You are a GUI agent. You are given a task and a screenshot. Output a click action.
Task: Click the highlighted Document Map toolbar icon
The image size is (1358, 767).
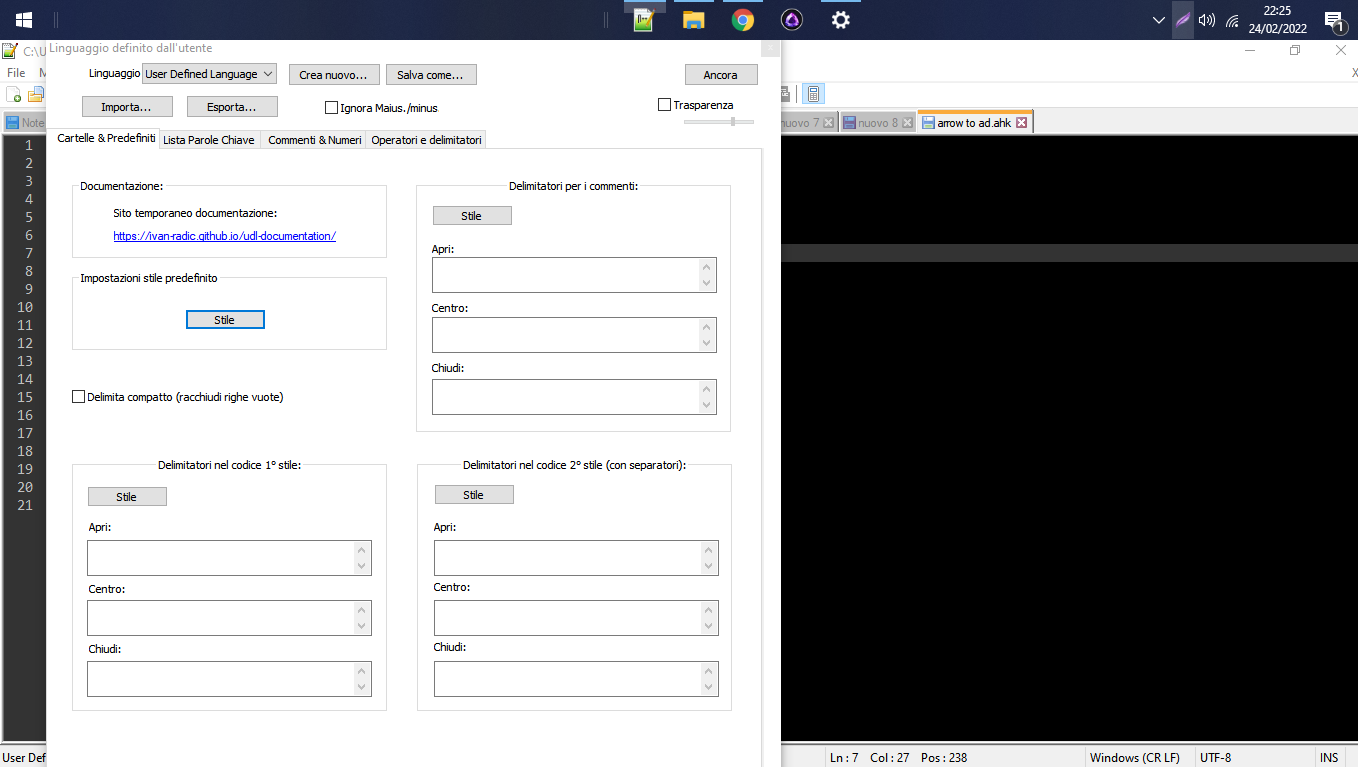point(813,93)
